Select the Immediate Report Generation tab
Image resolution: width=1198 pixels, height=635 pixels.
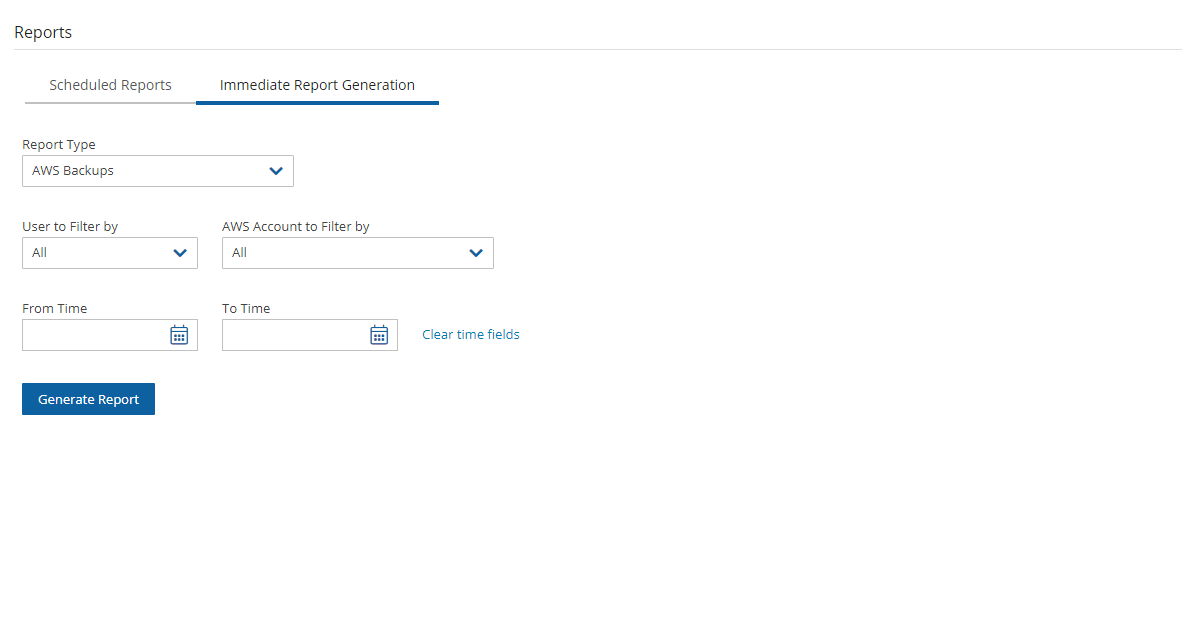317,85
